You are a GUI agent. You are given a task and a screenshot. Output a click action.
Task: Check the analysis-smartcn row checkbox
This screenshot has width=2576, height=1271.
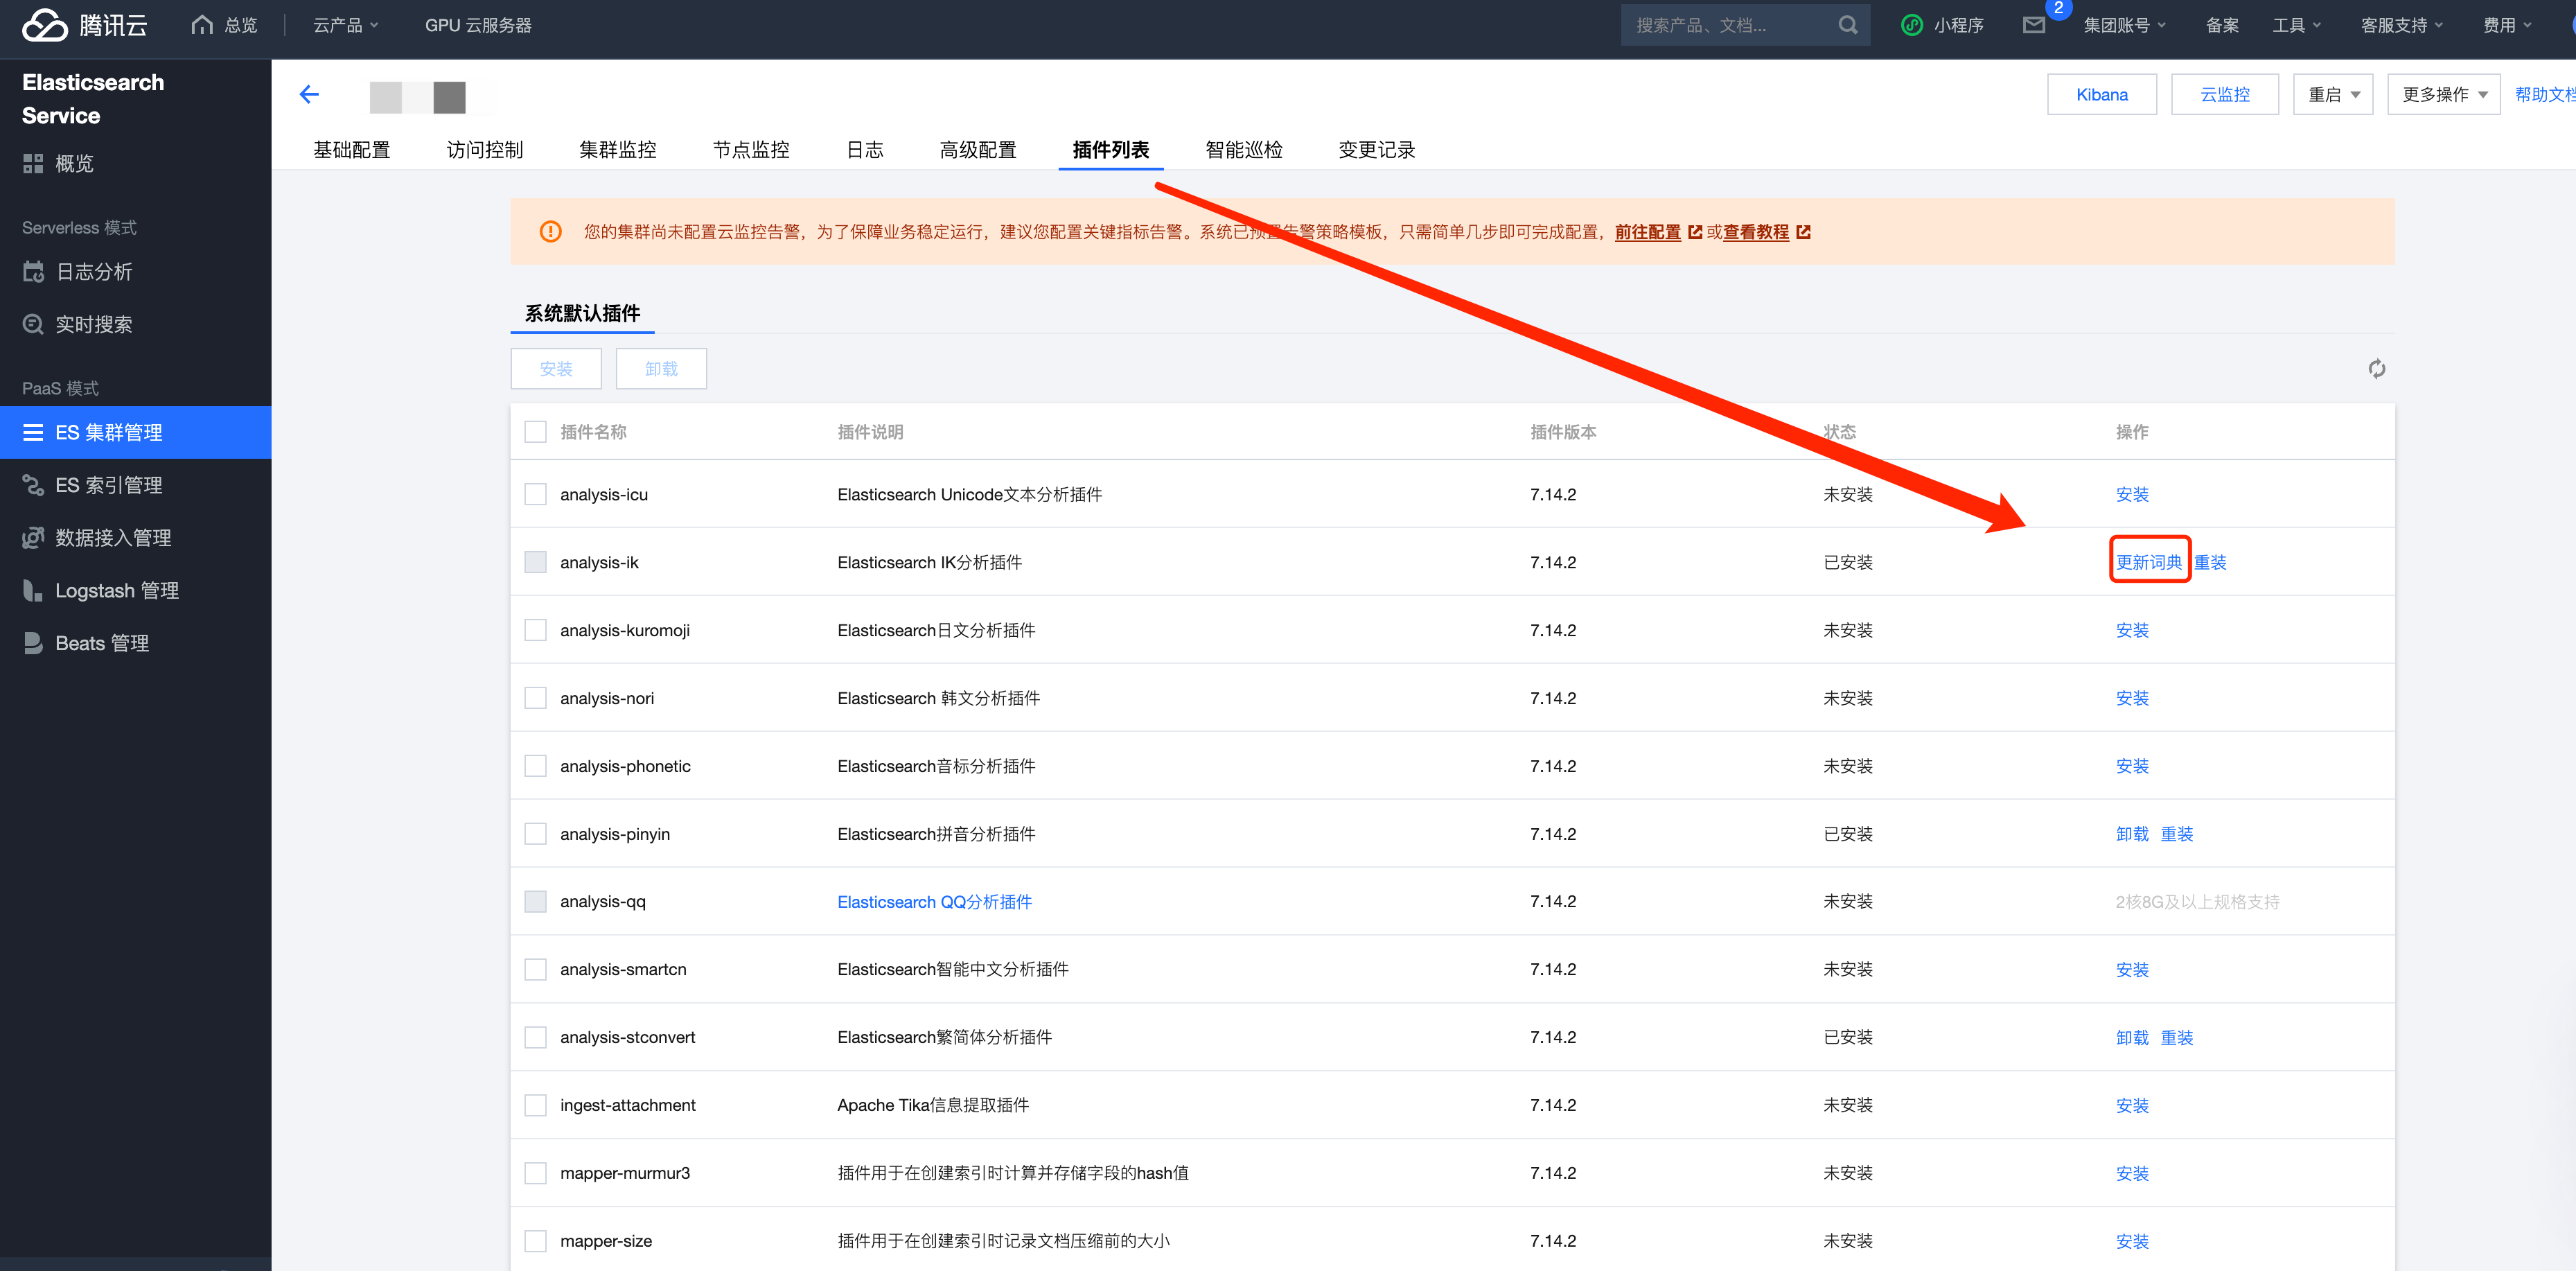(535, 970)
